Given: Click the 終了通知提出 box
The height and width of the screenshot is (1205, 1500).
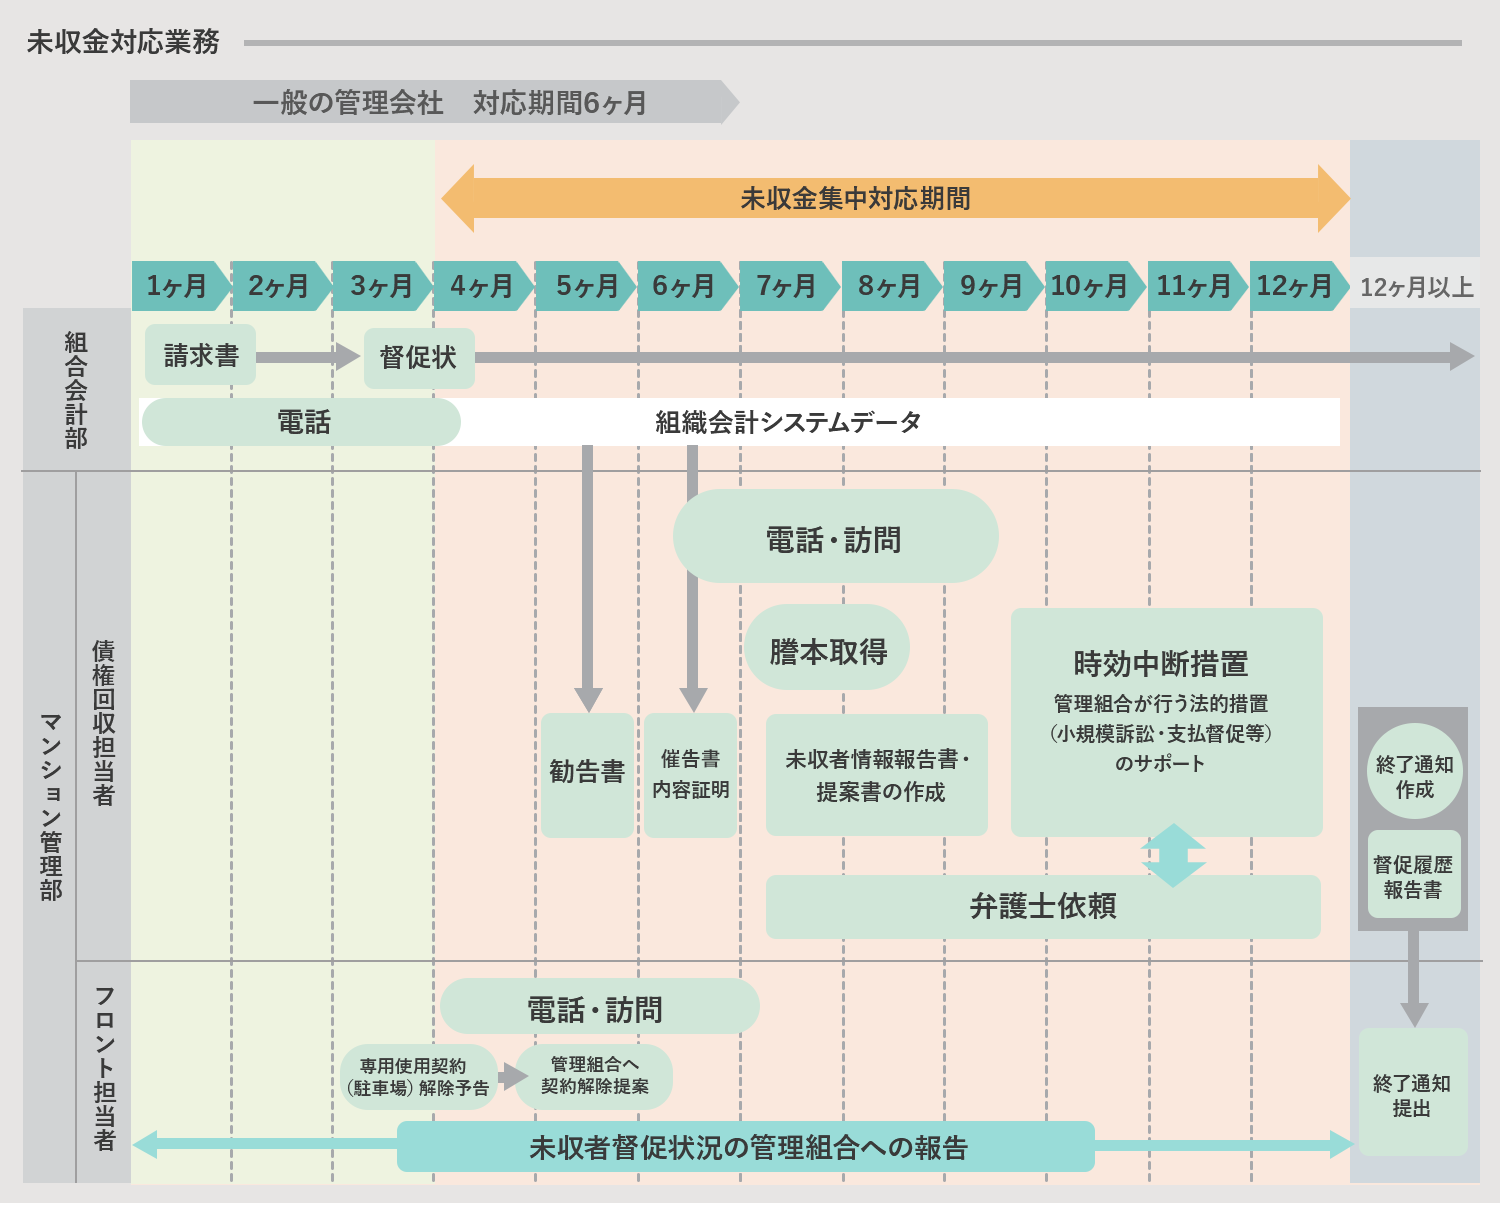Looking at the screenshot, I should 1412,1093.
